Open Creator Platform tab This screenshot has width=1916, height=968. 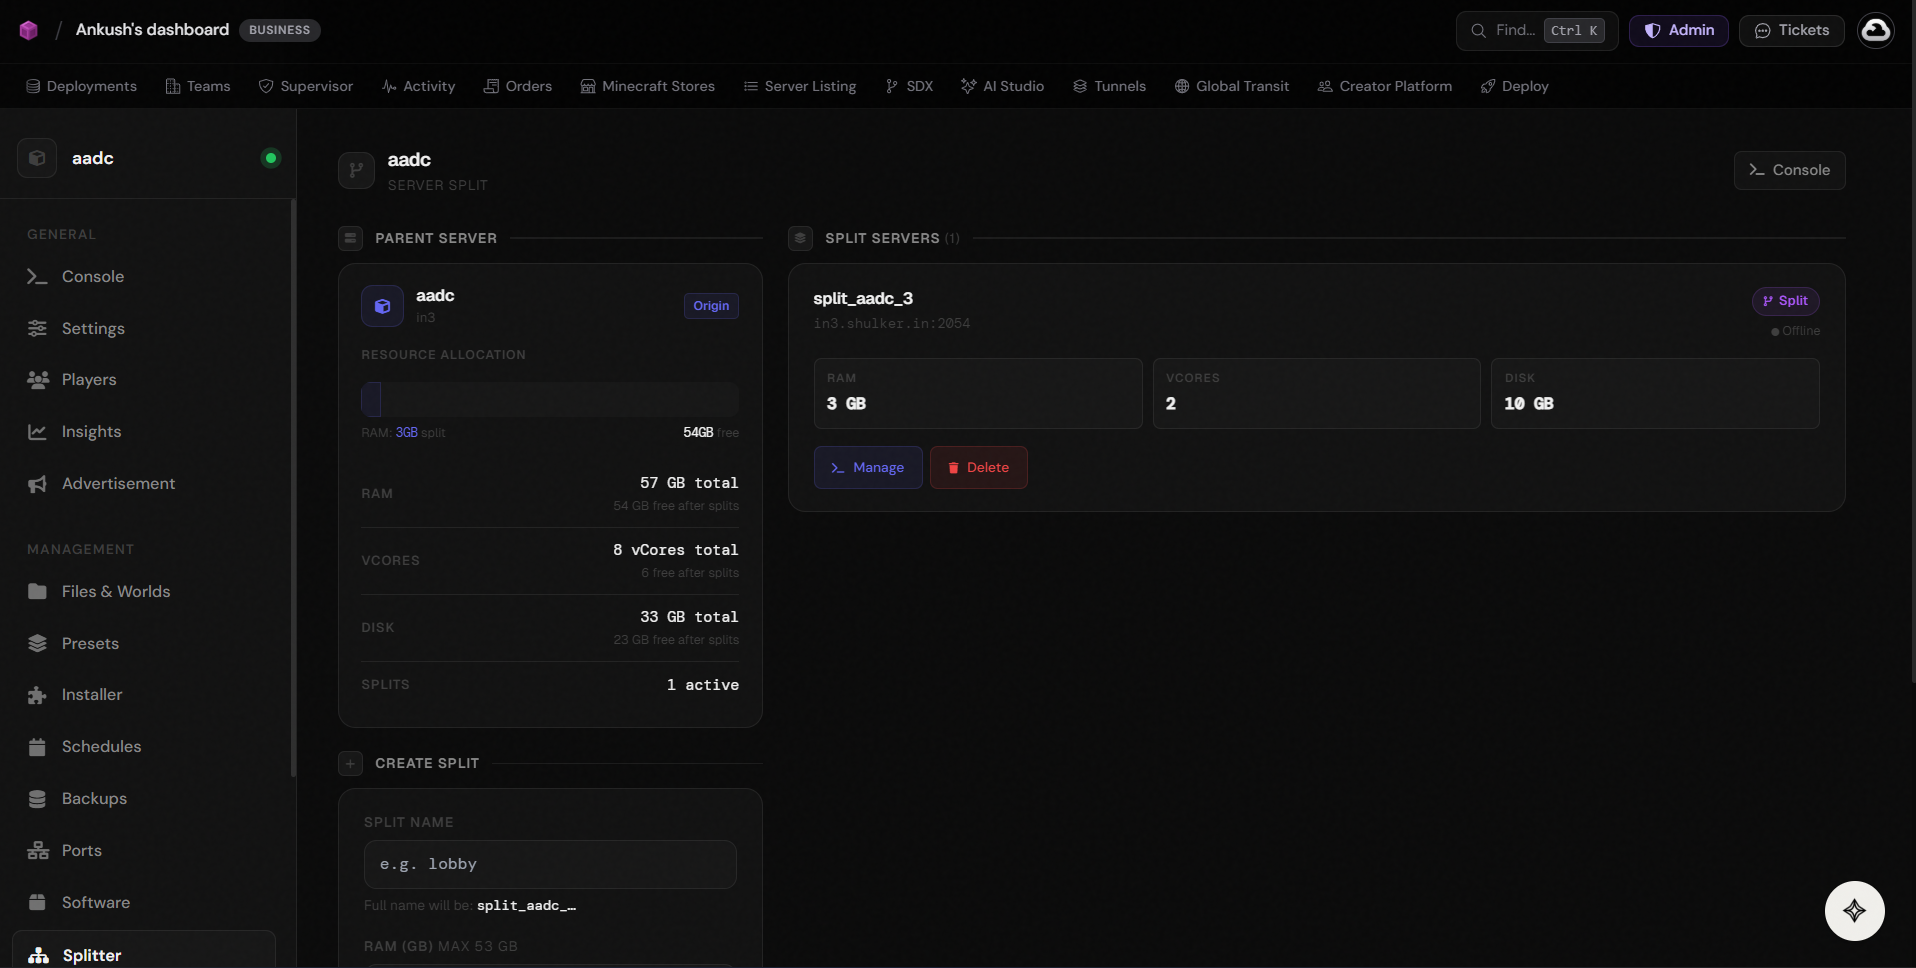tap(1385, 86)
